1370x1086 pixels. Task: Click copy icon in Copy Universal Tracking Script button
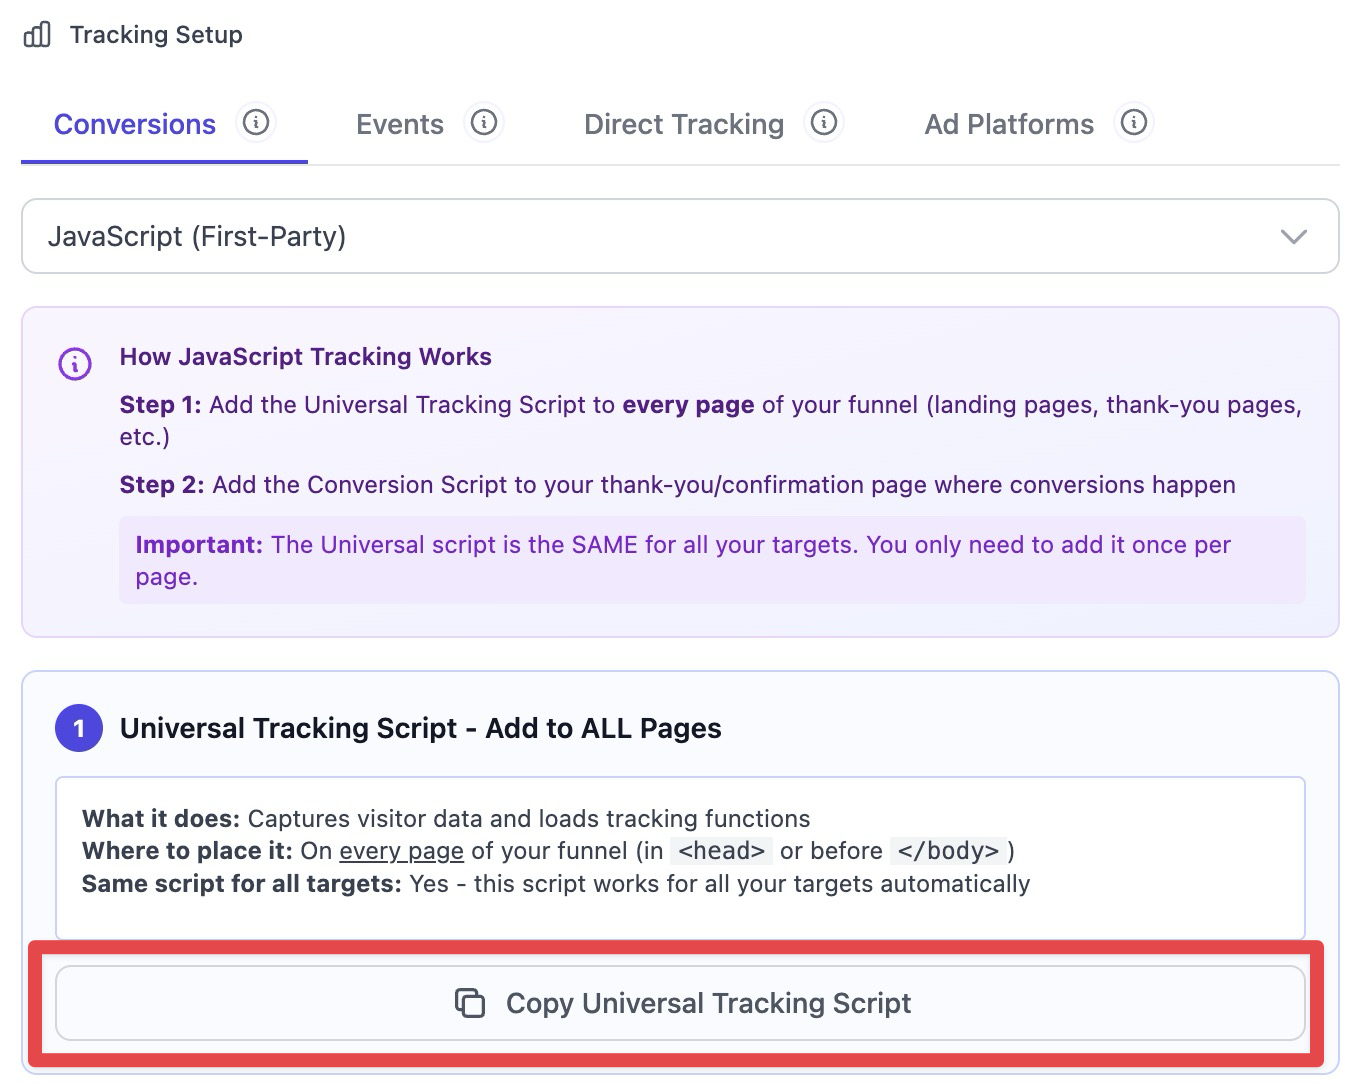(x=470, y=1002)
